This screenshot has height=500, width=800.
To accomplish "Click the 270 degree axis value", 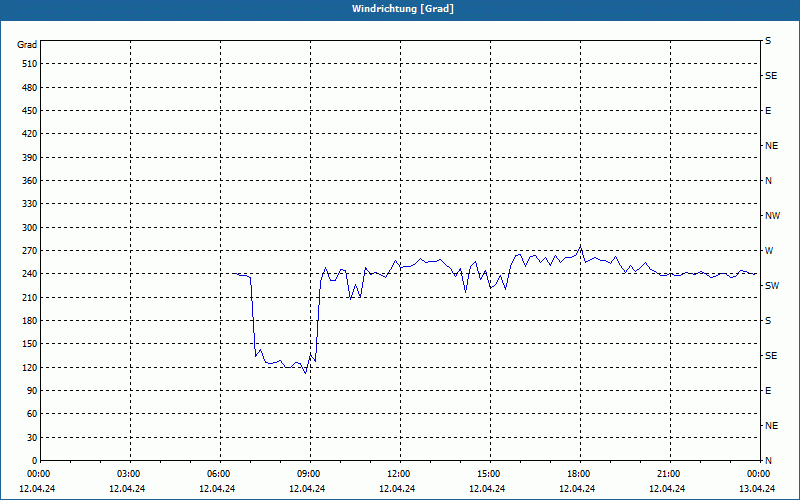I will tap(30, 251).
